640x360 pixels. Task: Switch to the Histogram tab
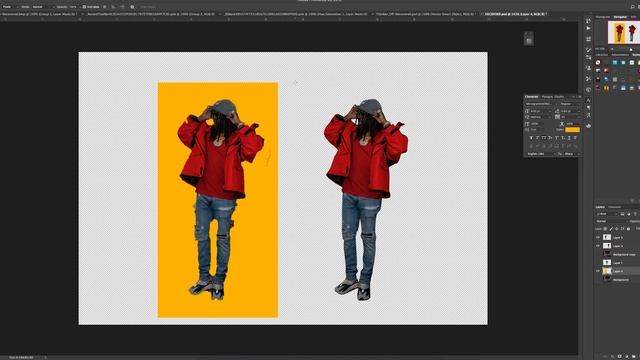[x=603, y=17]
